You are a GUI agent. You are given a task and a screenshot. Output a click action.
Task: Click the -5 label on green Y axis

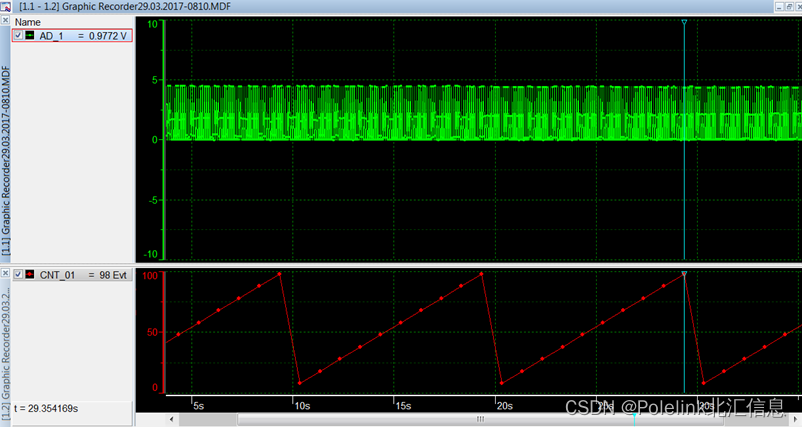point(153,200)
